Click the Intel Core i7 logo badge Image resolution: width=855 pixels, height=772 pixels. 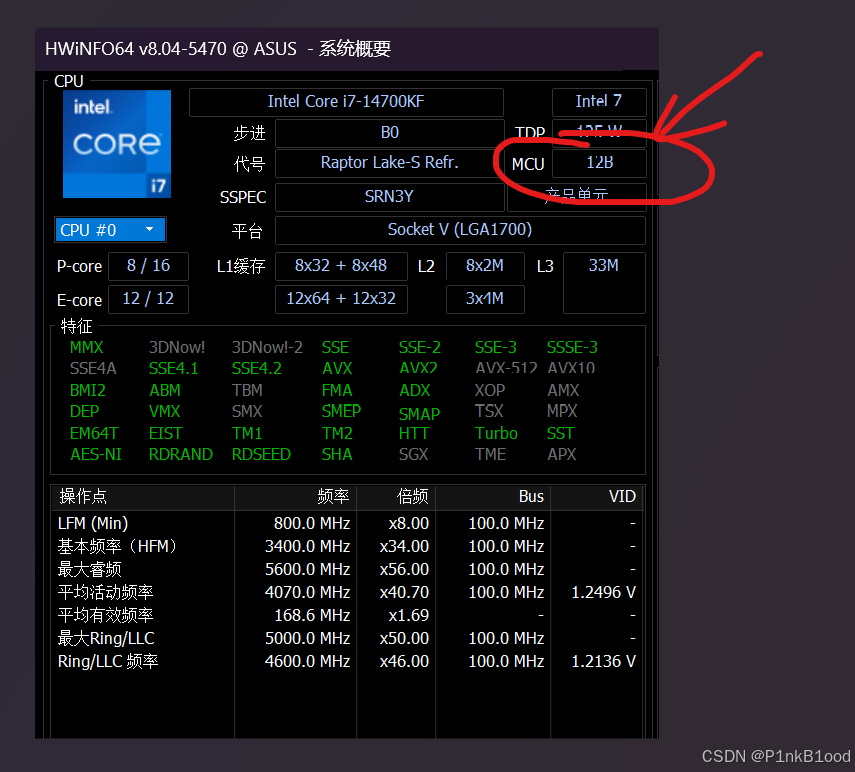pyautogui.click(x=117, y=144)
